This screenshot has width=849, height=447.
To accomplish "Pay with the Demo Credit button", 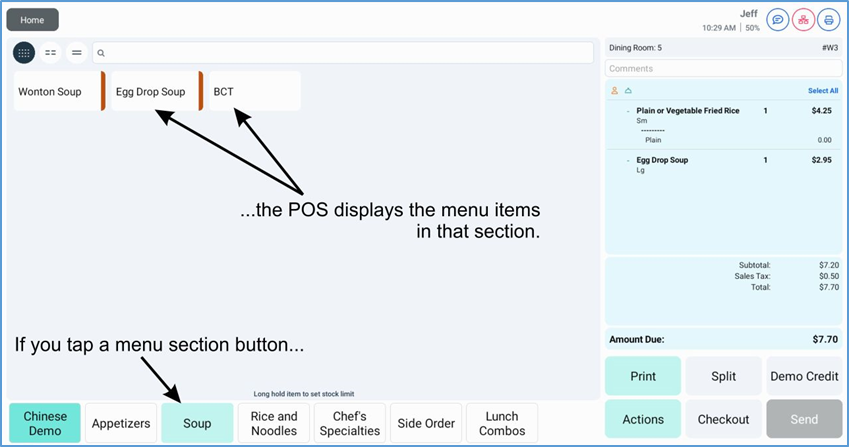I will [804, 376].
